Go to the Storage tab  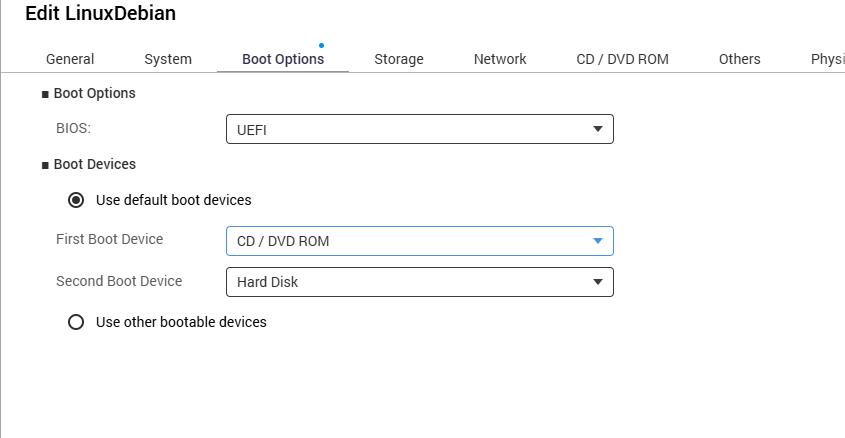(x=399, y=59)
